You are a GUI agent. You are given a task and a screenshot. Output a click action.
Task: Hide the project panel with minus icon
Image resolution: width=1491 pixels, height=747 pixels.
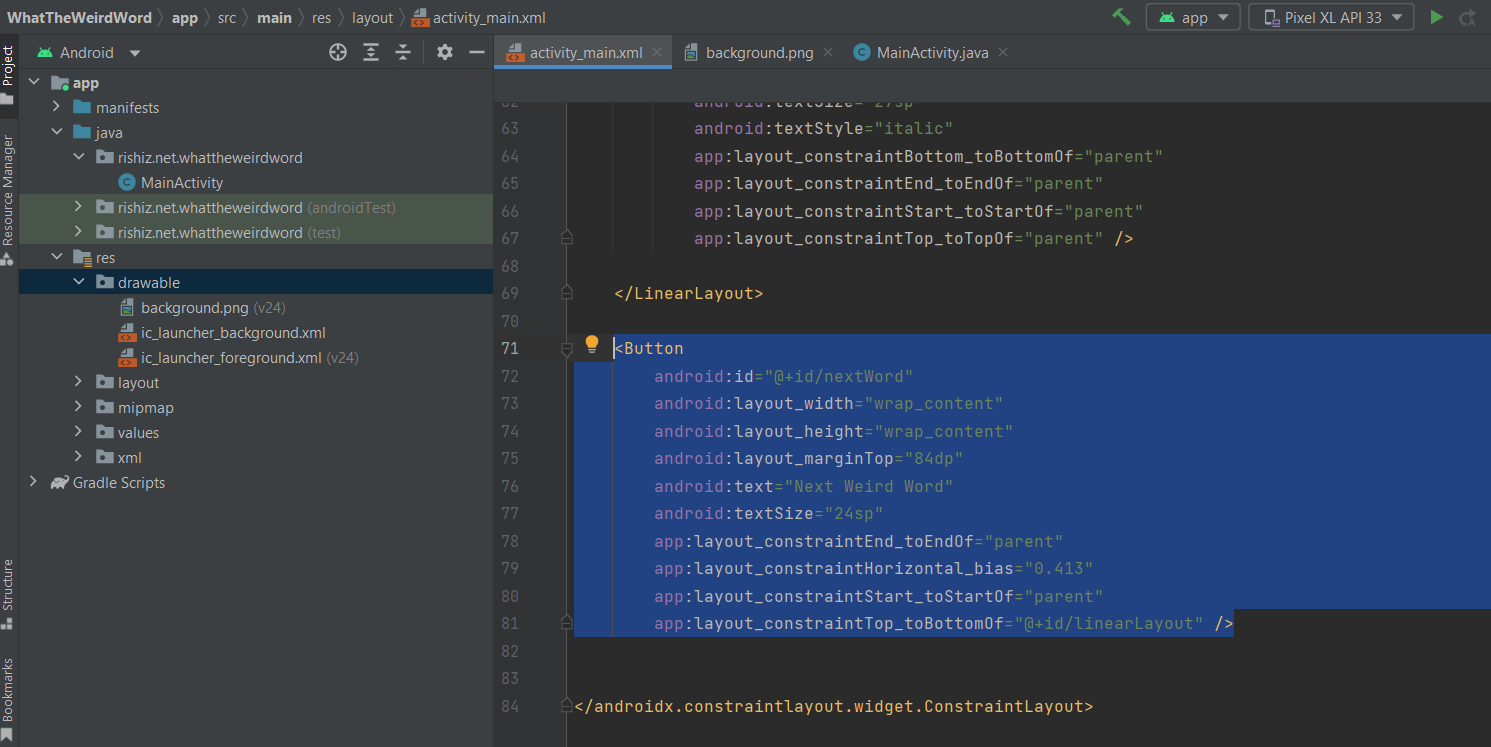point(477,52)
